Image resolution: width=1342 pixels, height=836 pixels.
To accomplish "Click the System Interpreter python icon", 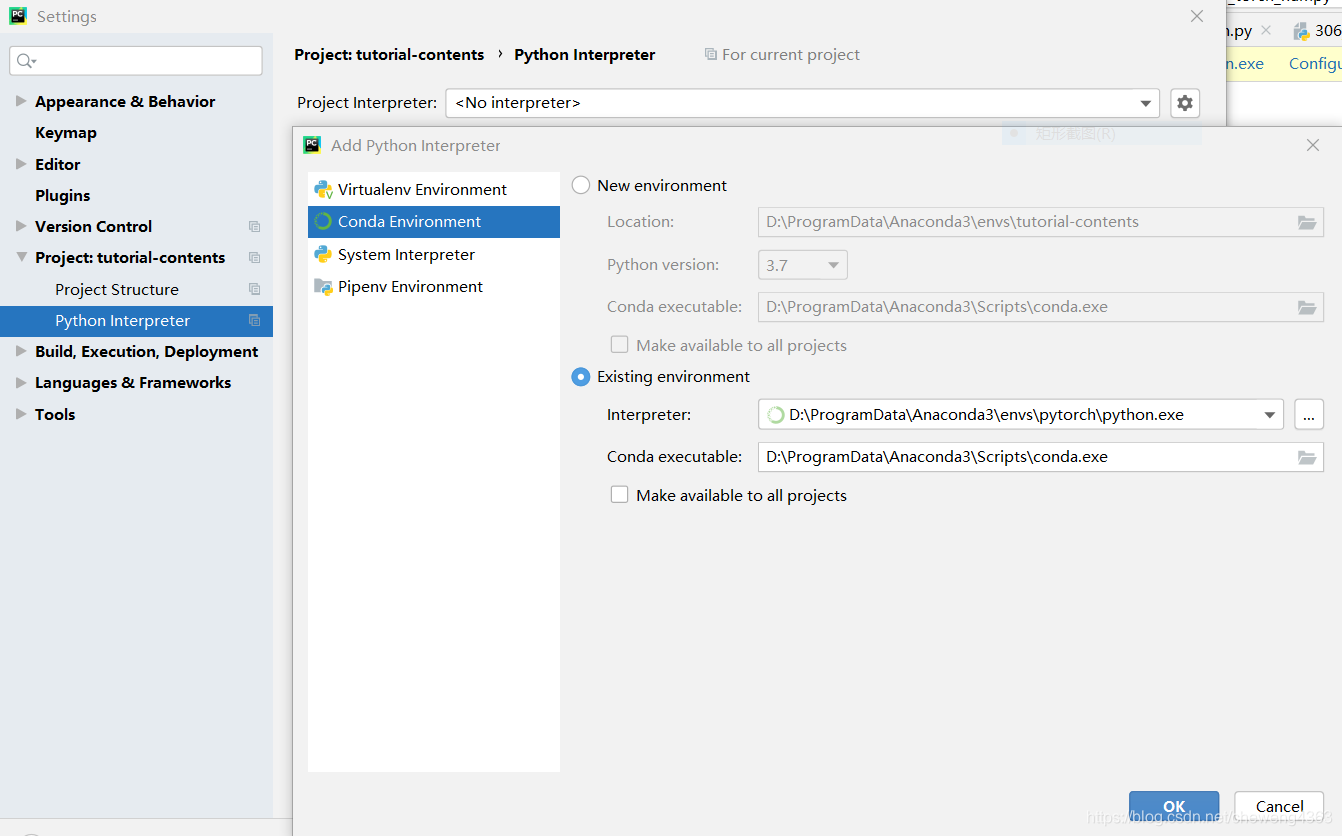I will (323, 254).
